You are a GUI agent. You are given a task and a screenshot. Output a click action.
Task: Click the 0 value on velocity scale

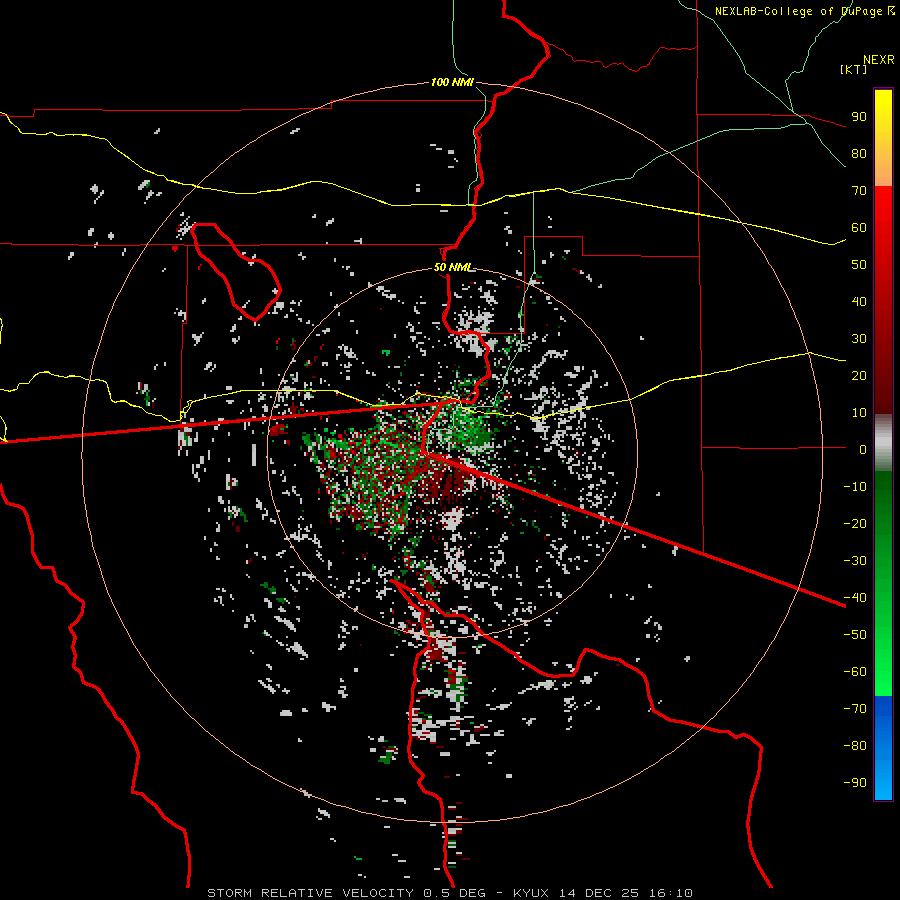pyautogui.click(x=863, y=449)
